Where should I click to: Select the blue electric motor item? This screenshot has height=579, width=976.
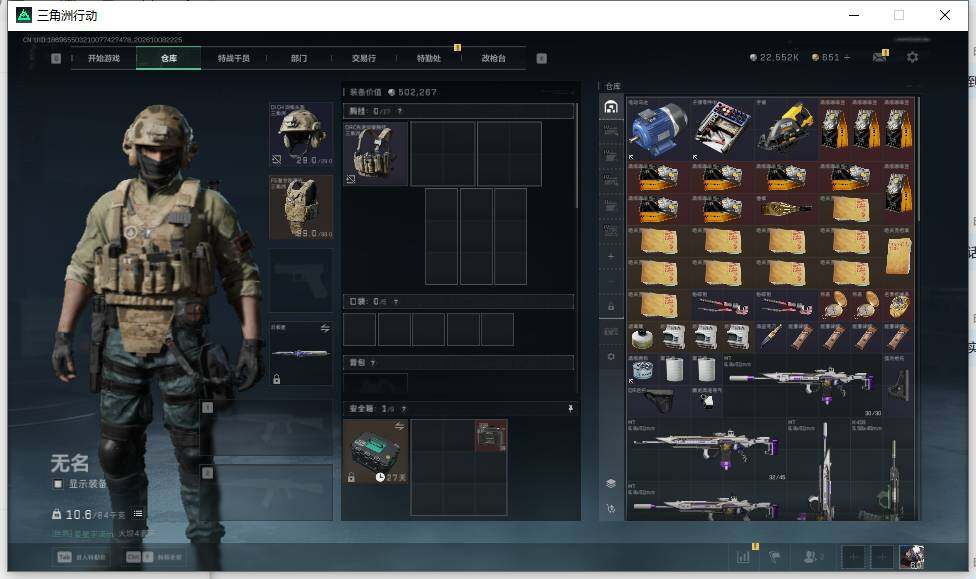click(659, 129)
